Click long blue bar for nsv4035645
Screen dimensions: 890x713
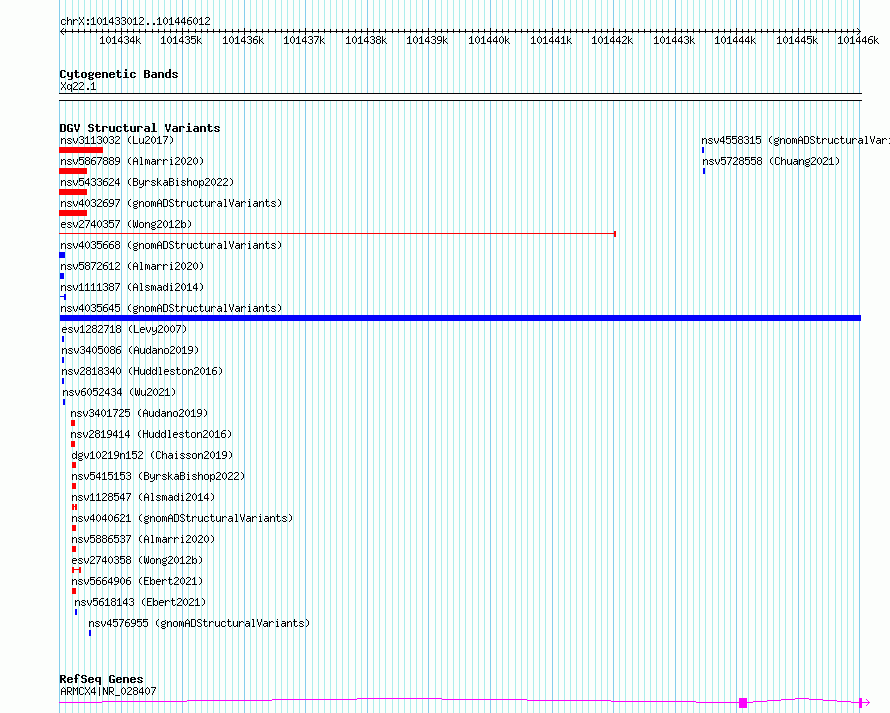[x=460, y=318]
